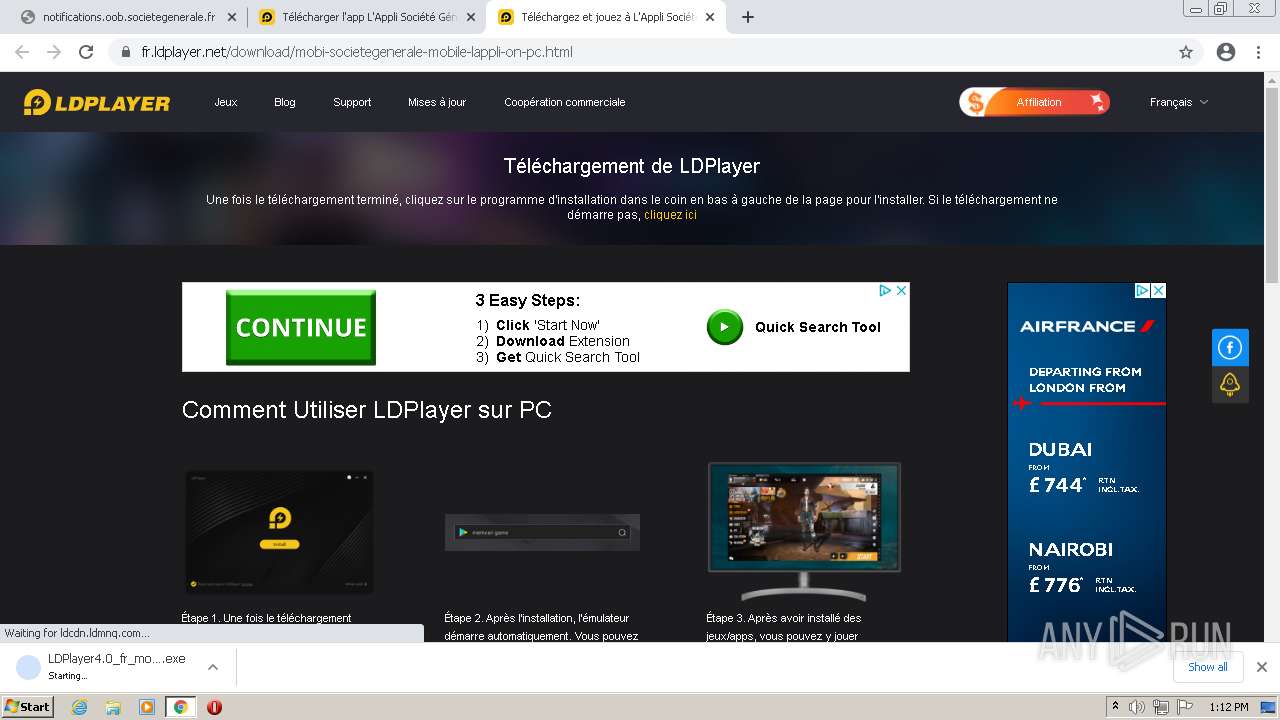Open the Windows Start menu
The image size is (1280, 720).
tap(27, 707)
